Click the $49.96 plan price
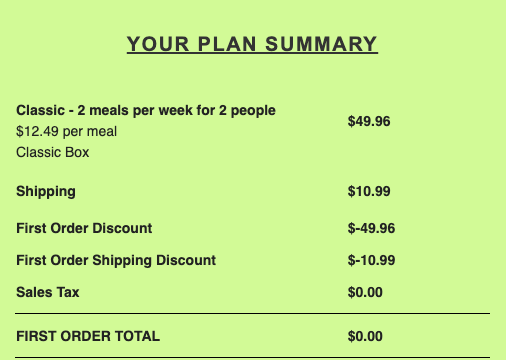Viewport: 506px width, 360px height. tap(369, 121)
